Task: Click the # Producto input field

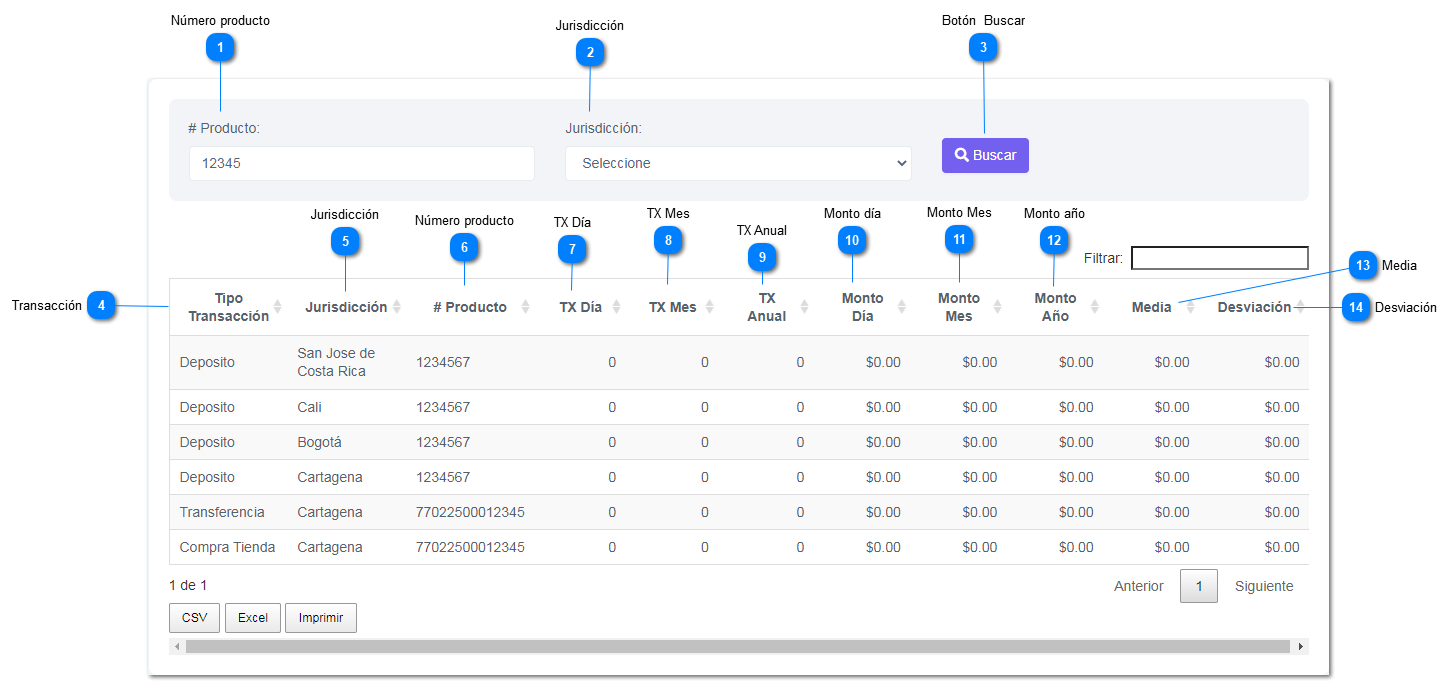Action: pyautogui.click(x=361, y=163)
